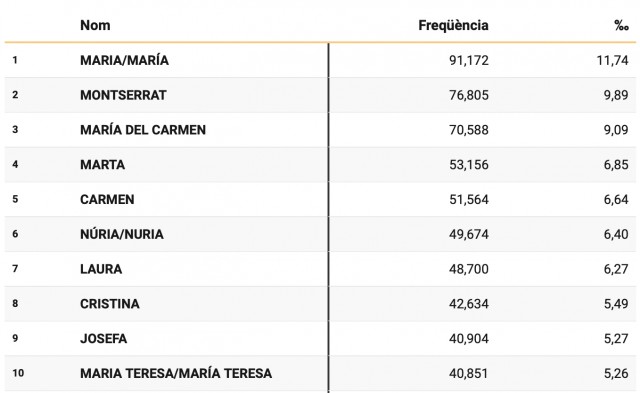Click the per-mille value 11,74
The image size is (640, 393).
click(612, 60)
